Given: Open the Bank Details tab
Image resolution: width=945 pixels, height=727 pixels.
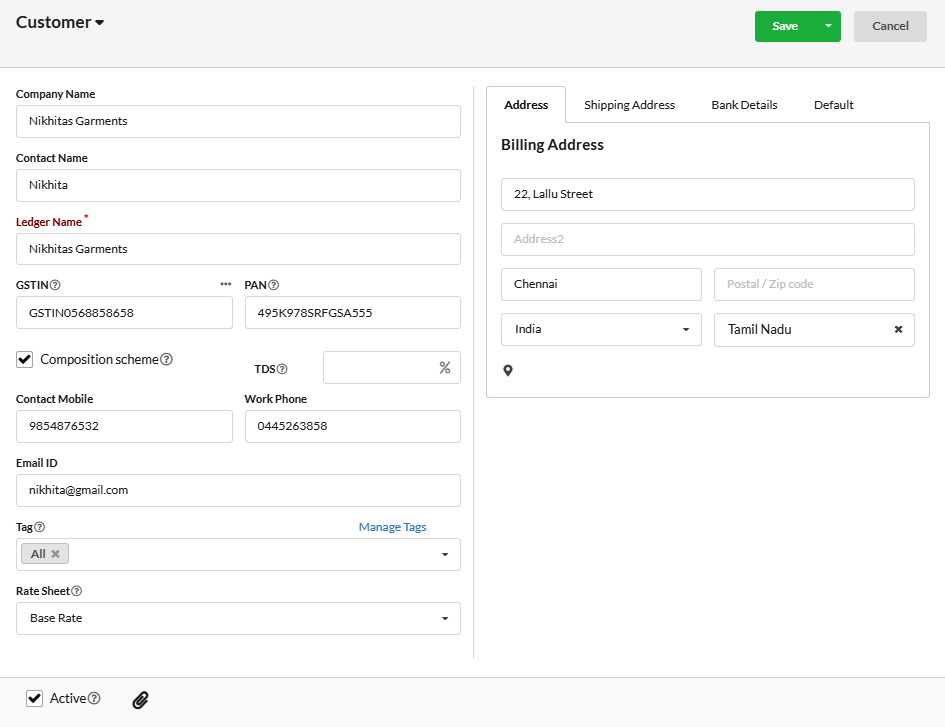Looking at the screenshot, I should coord(744,105).
